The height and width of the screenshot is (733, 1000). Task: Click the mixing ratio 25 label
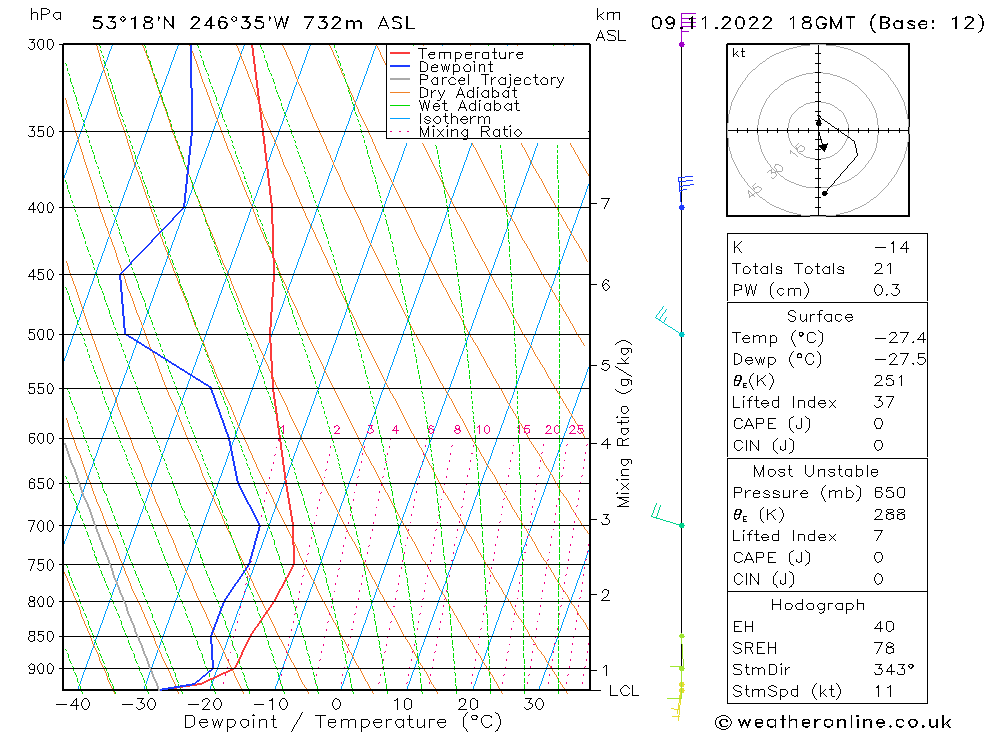coord(577,429)
